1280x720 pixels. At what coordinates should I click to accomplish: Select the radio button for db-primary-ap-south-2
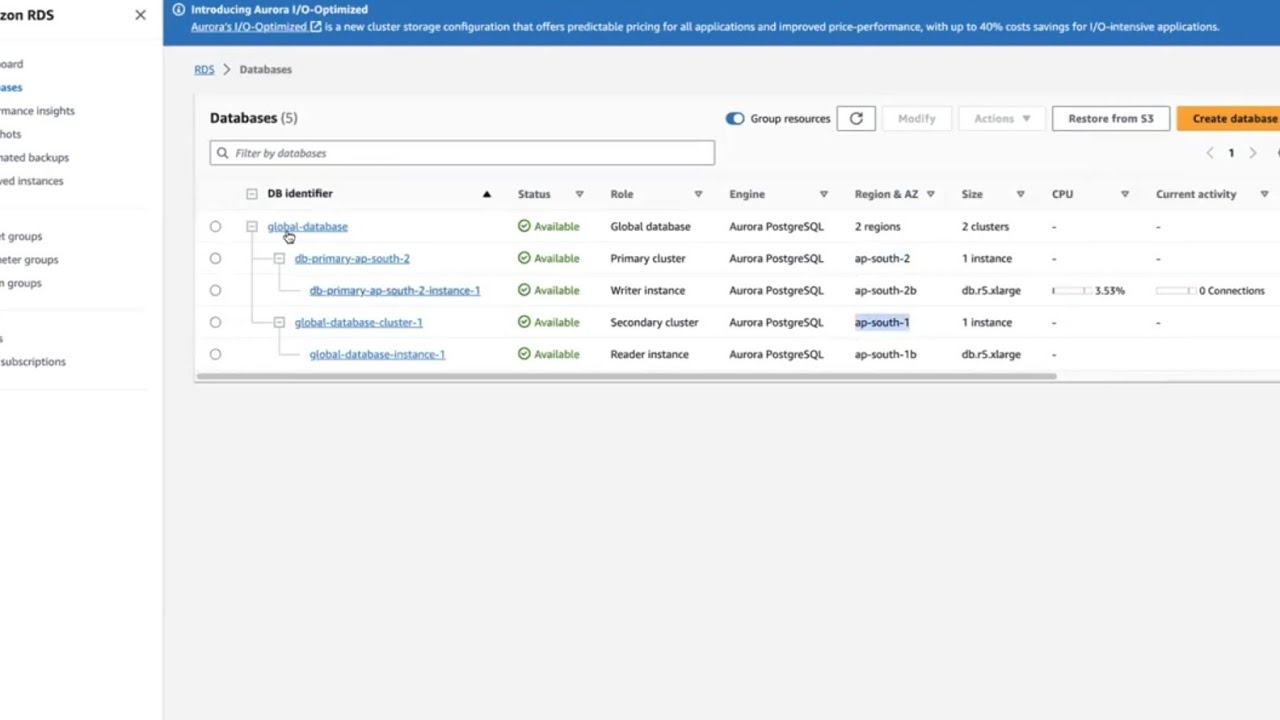pos(215,258)
